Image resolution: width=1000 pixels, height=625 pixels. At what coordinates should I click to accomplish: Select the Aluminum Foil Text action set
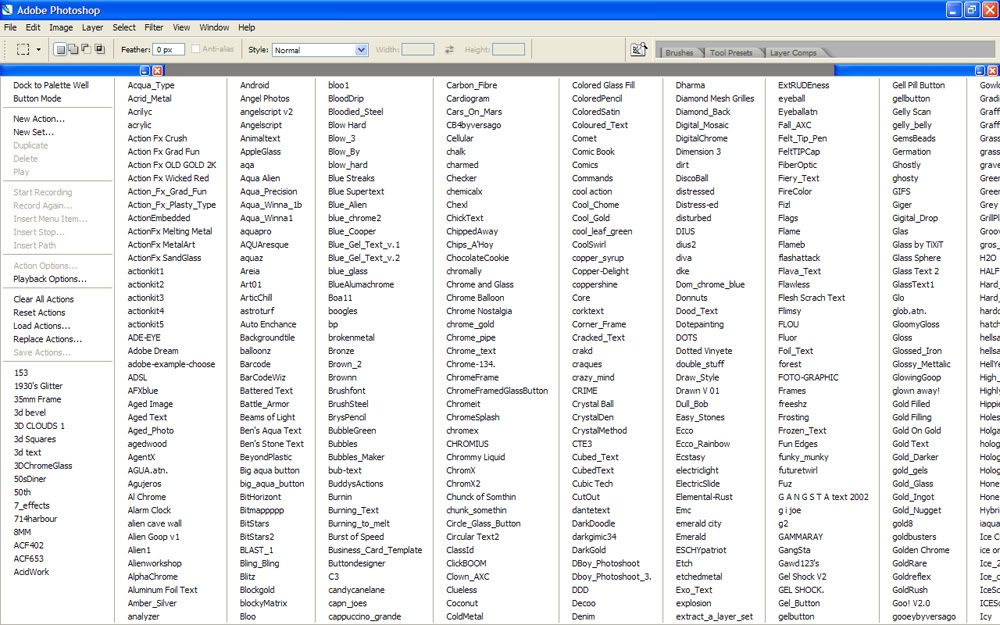click(163, 590)
